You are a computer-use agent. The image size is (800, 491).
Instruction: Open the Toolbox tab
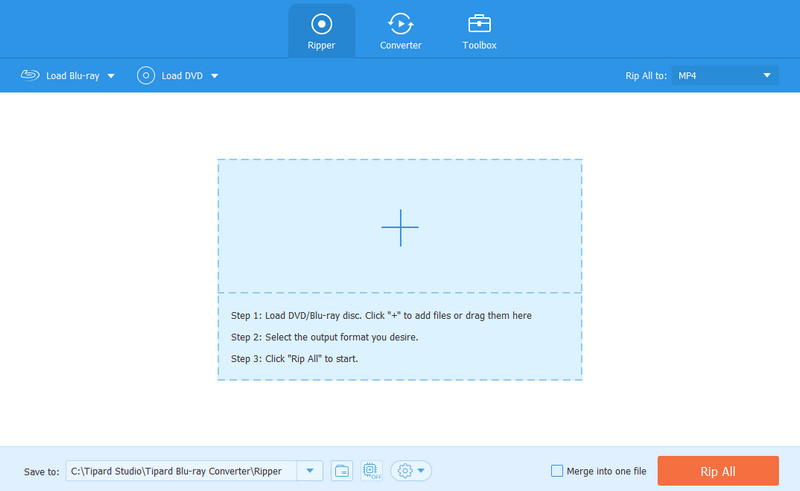[479, 32]
